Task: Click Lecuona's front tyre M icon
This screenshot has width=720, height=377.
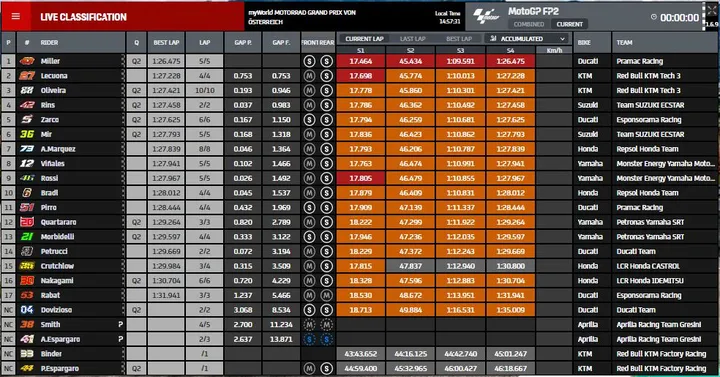Action: pyautogui.click(x=309, y=76)
